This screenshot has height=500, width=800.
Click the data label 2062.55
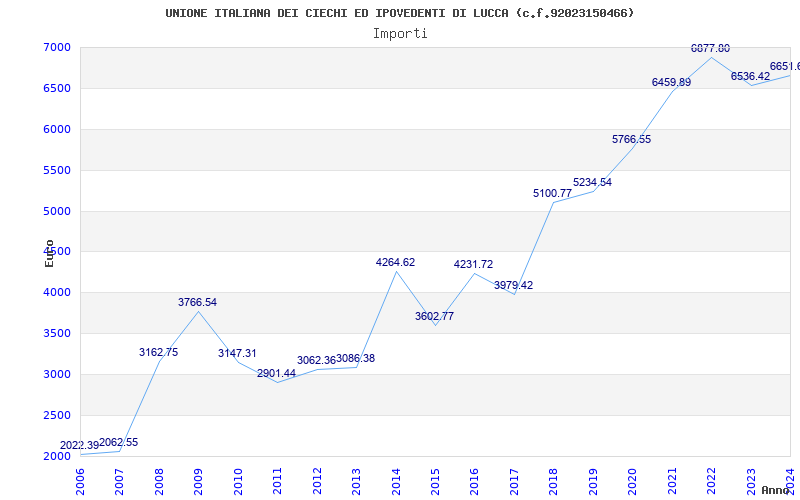tap(118, 442)
